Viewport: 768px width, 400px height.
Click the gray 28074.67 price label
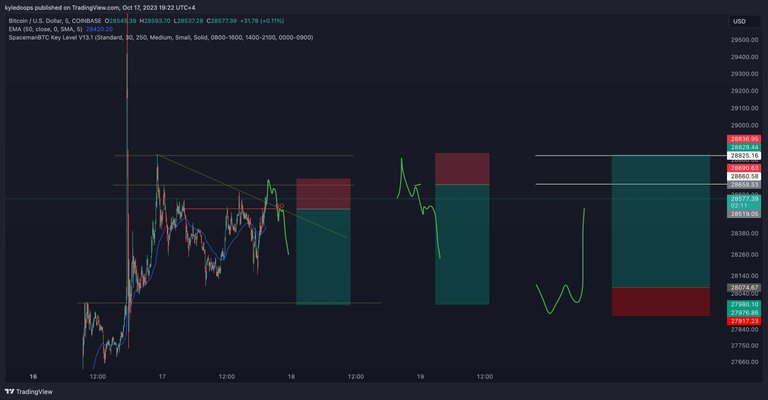[744, 287]
